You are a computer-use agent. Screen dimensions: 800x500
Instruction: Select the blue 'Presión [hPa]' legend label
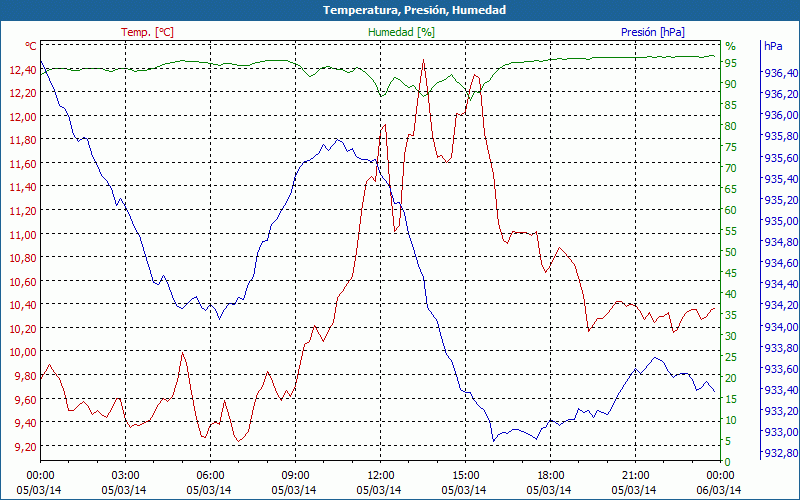coord(653,32)
